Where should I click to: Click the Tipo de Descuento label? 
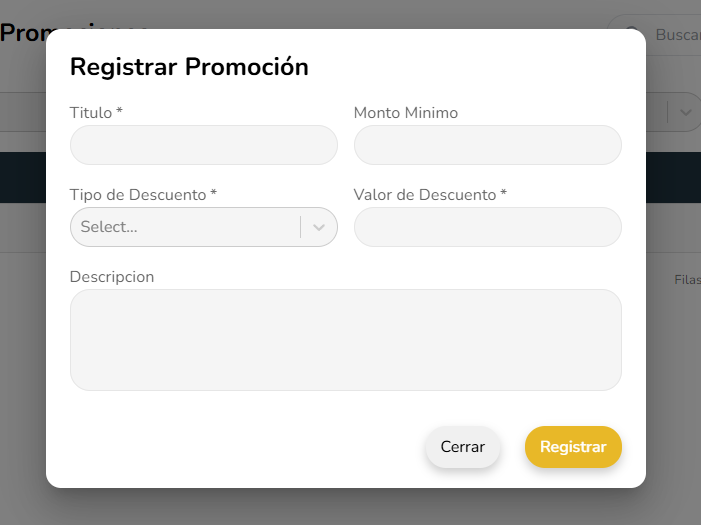click(143, 195)
